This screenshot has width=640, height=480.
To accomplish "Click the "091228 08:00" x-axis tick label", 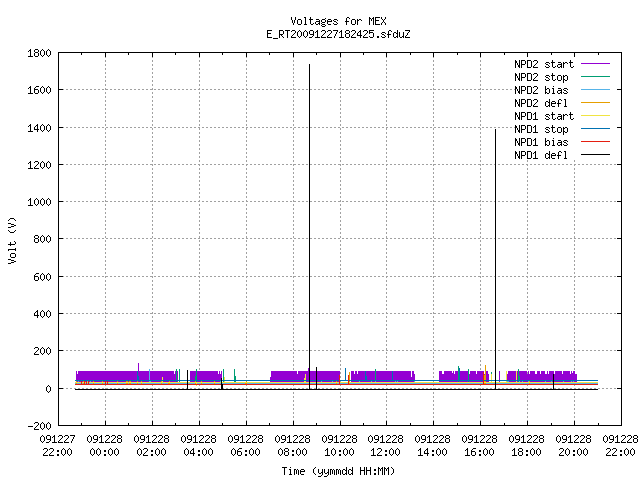I will click(292, 446).
